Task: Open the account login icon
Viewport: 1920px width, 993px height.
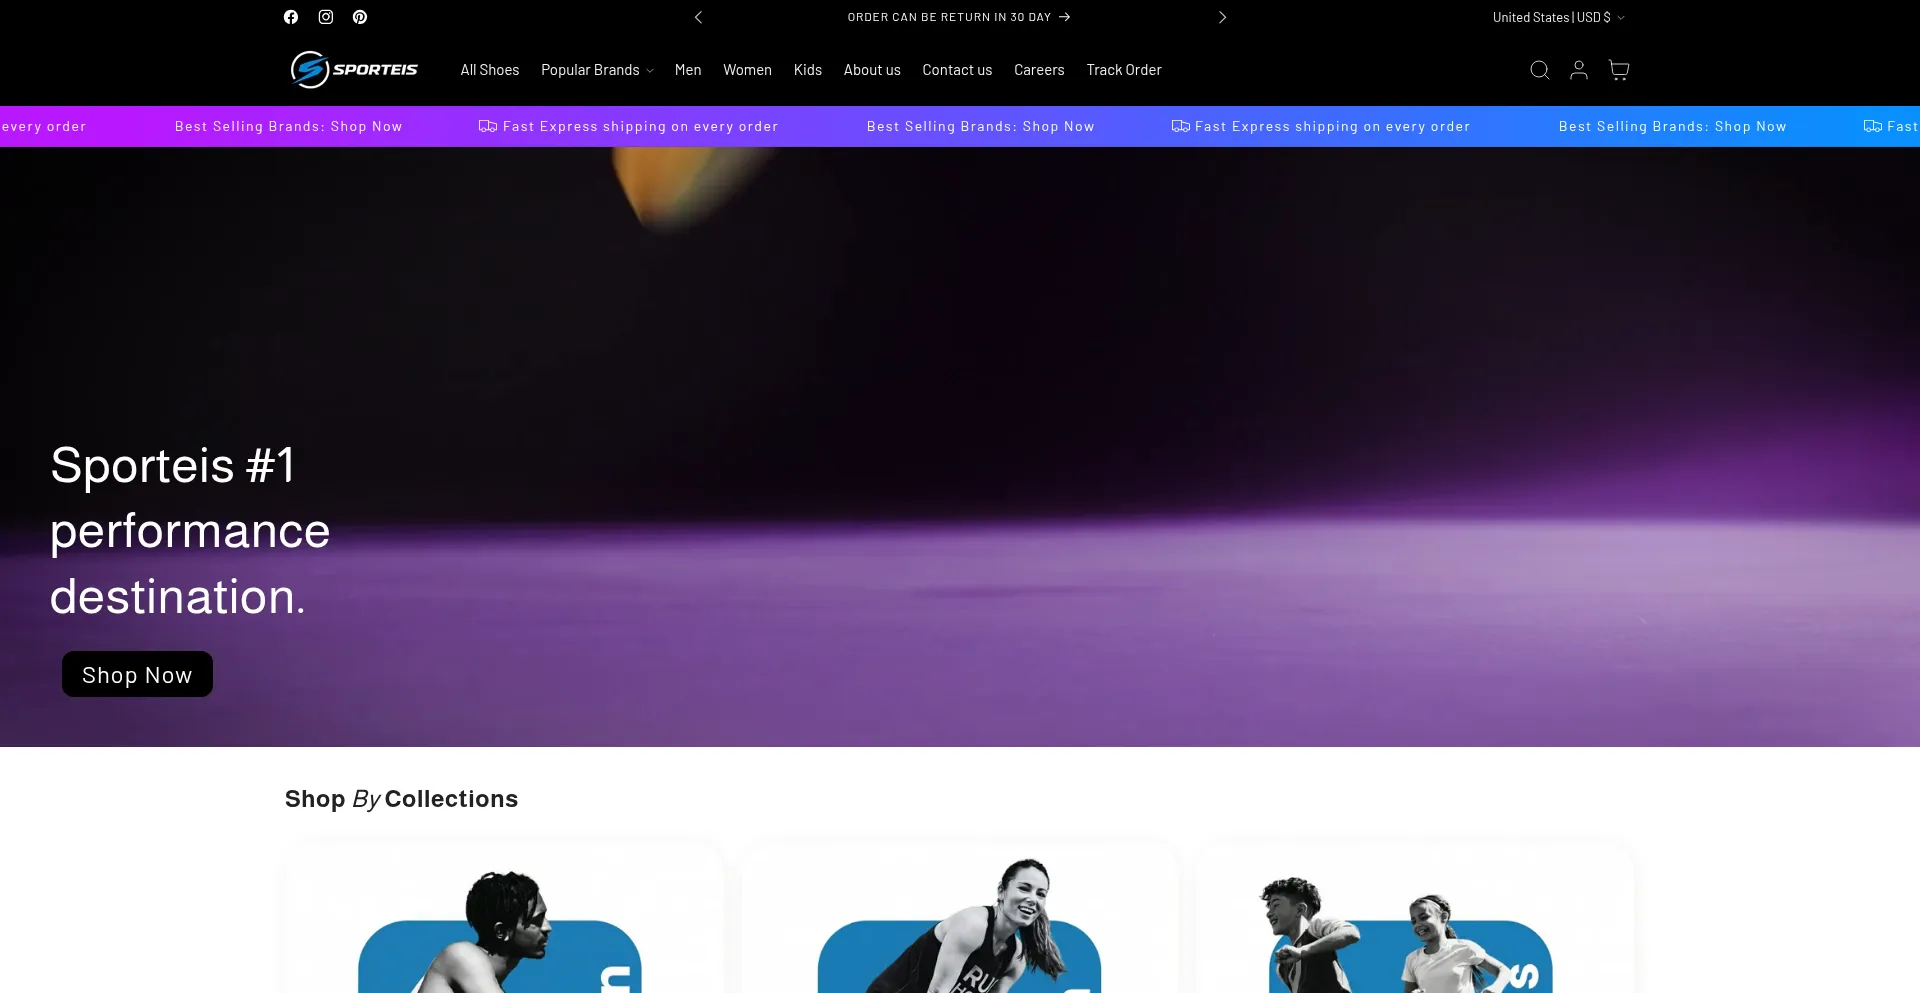Action: [x=1579, y=70]
